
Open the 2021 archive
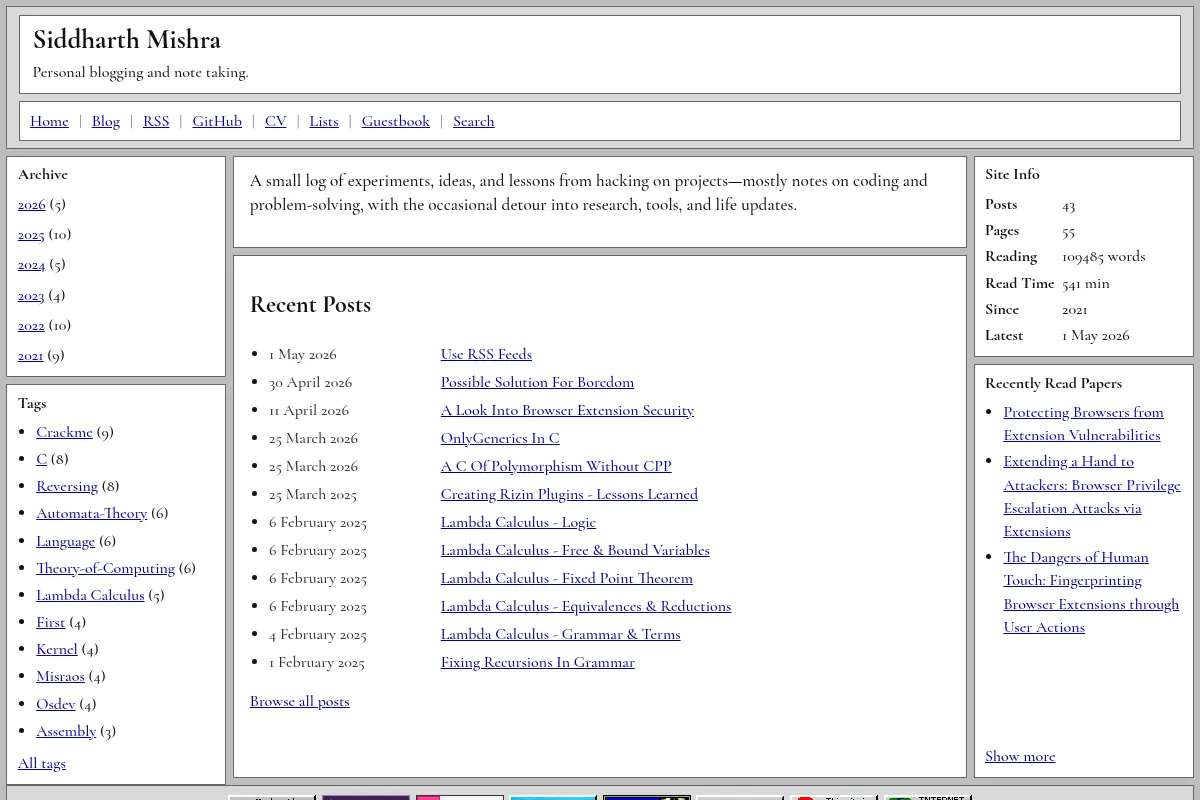pos(31,355)
